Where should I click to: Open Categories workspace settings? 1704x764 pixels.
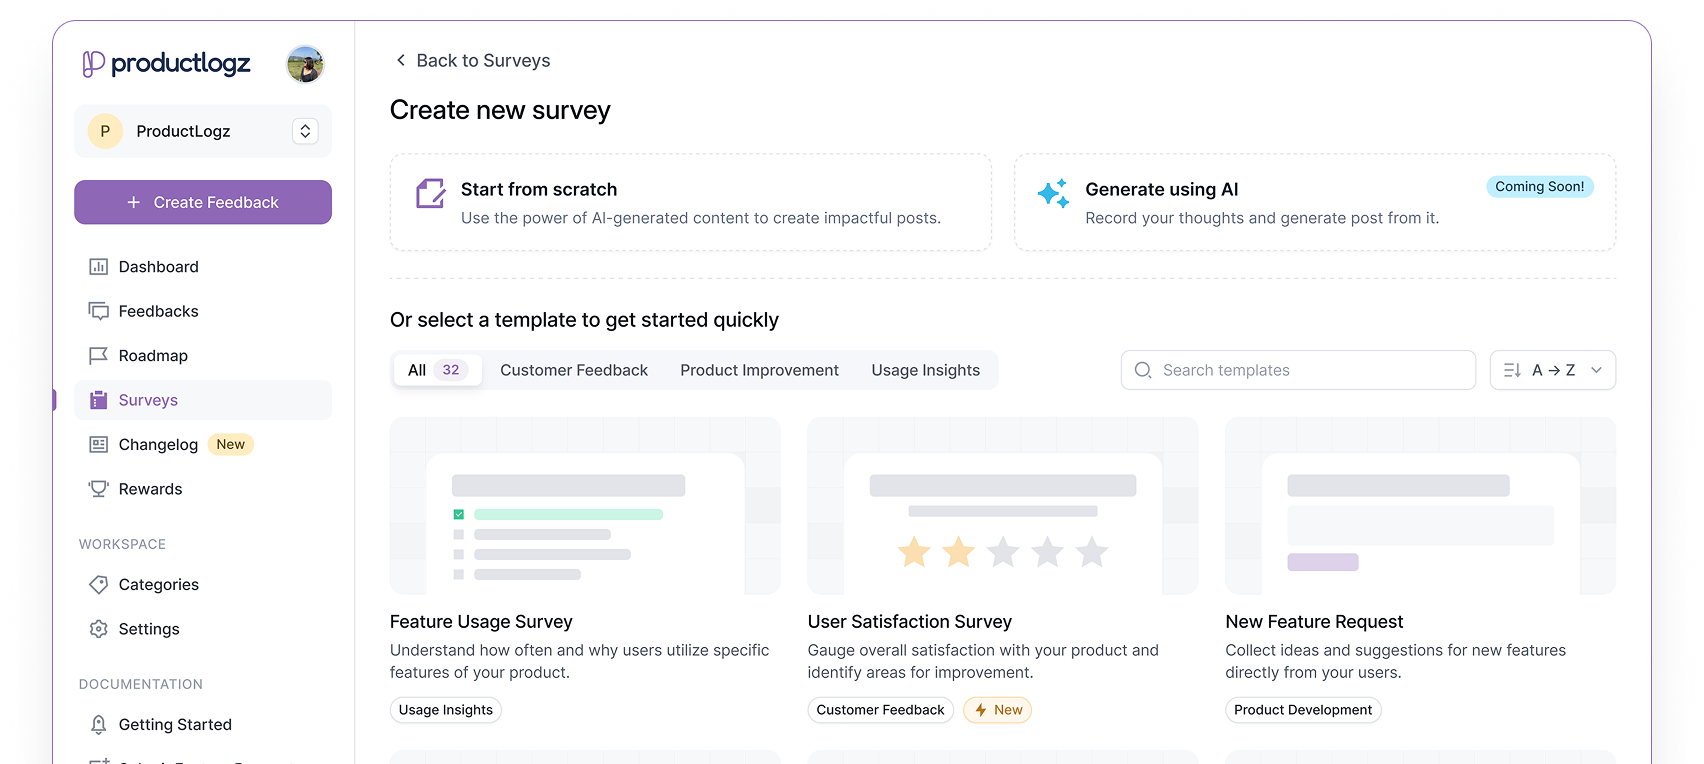pyautogui.click(x=203, y=585)
